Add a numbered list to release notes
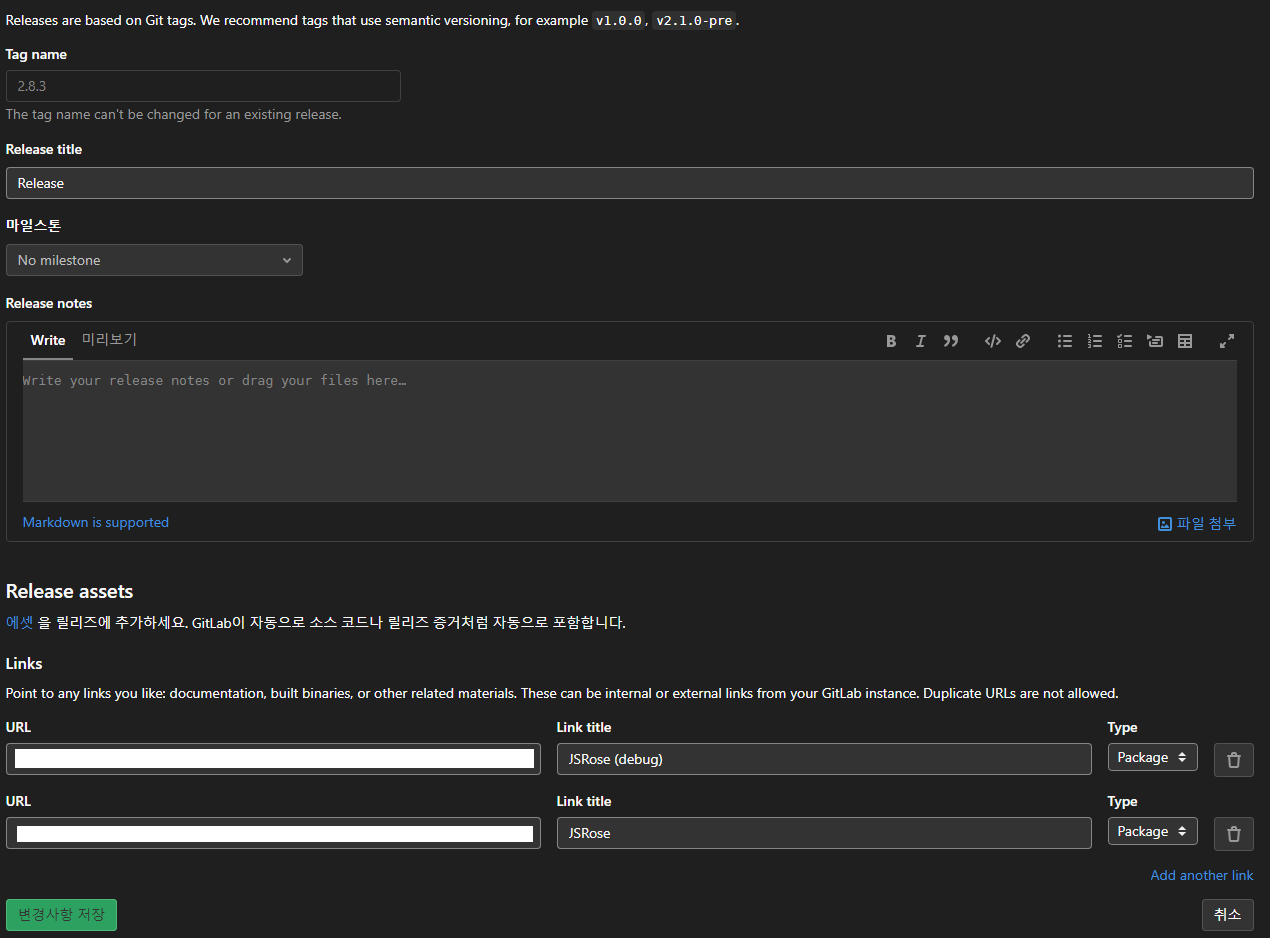The image size is (1271, 938). [1094, 340]
